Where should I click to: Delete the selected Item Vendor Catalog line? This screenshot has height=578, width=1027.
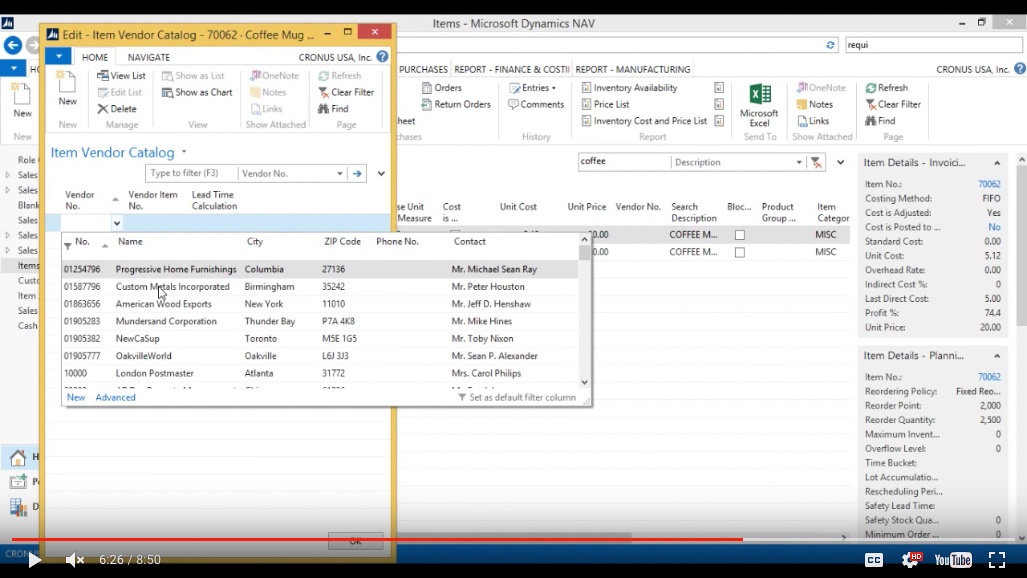click(x=117, y=109)
